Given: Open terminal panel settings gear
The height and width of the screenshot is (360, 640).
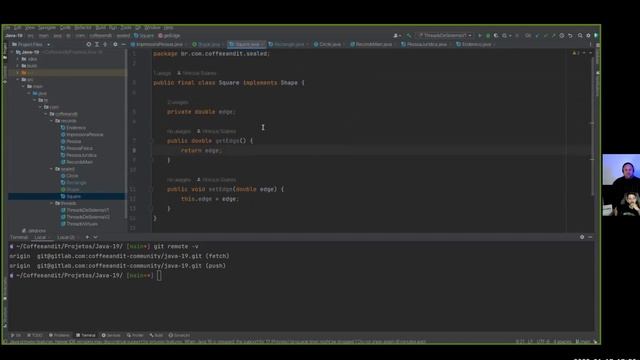Looking at the screenshot, I should click(582, 237).
